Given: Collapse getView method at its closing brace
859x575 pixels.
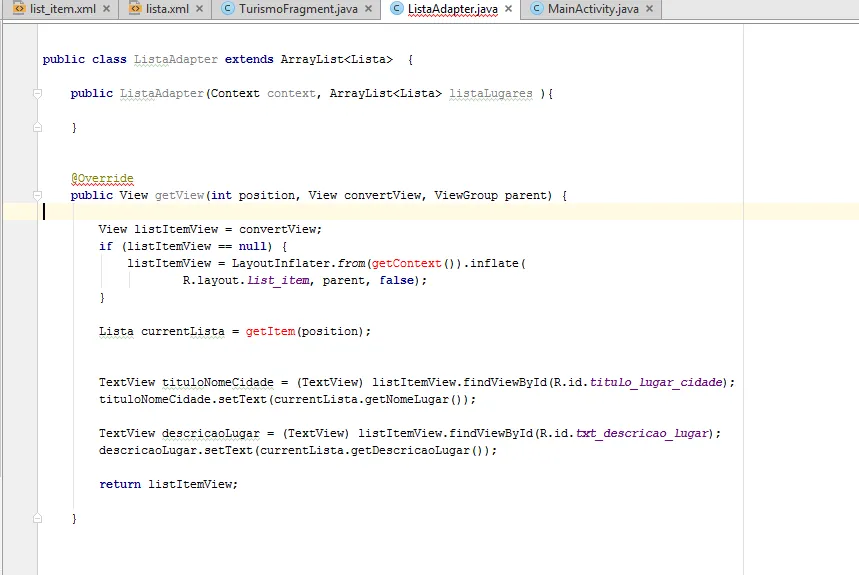Looking at the screenshot, I should tap(37, 518).
